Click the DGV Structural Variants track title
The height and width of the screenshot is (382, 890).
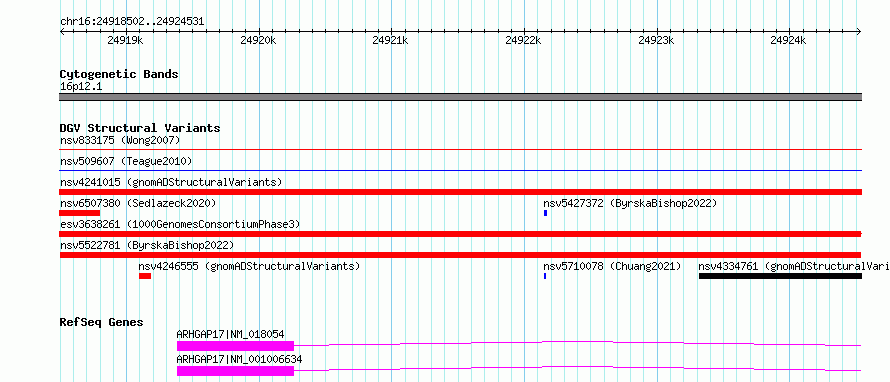[140, 128]
